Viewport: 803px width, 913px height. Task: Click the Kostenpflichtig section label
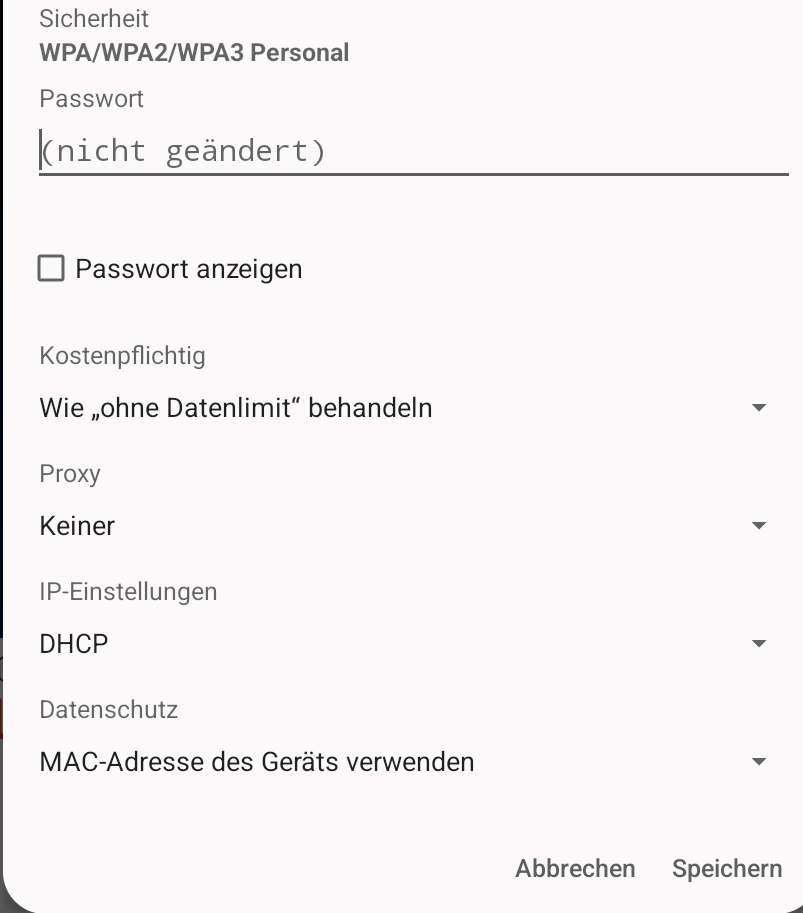pyautogui.click(x=122, y=355)
